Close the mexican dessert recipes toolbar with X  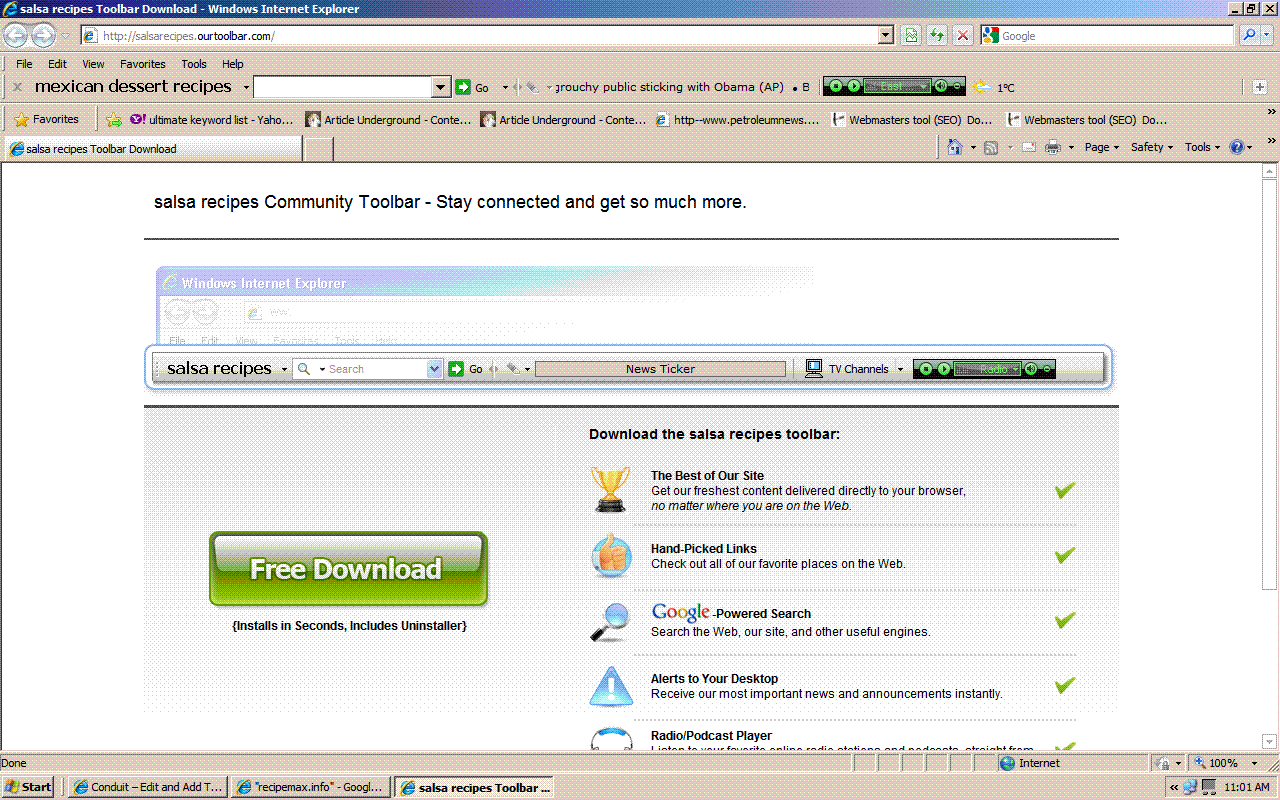(17, 87)
